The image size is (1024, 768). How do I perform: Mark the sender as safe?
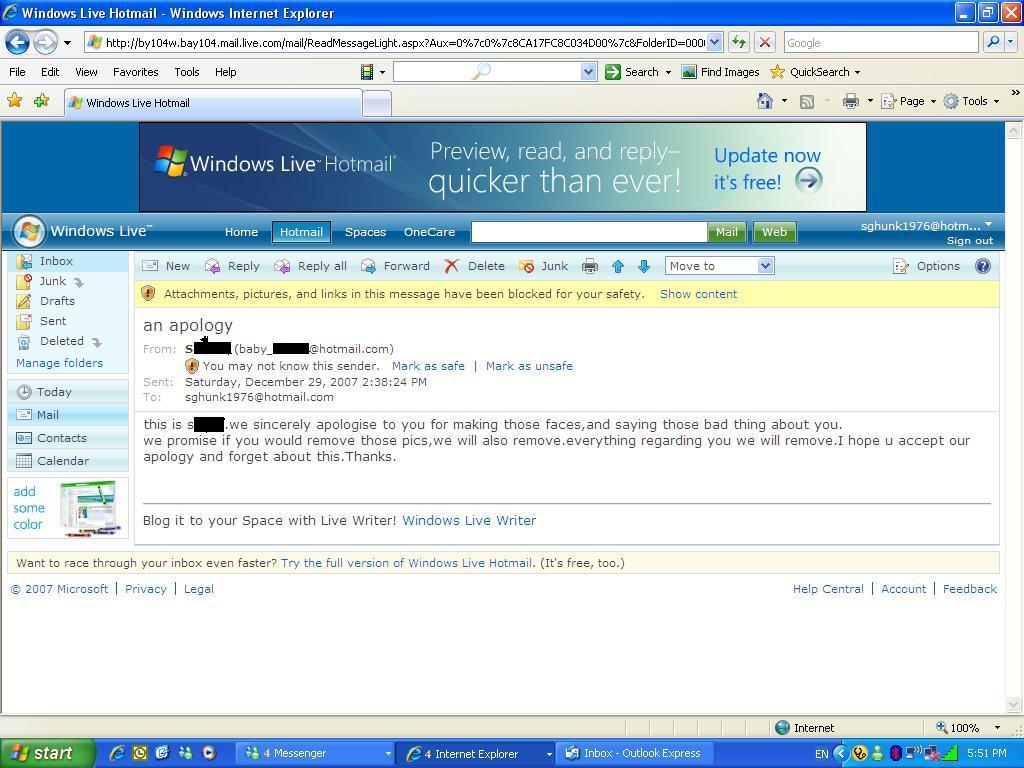[x=428, y=366]
